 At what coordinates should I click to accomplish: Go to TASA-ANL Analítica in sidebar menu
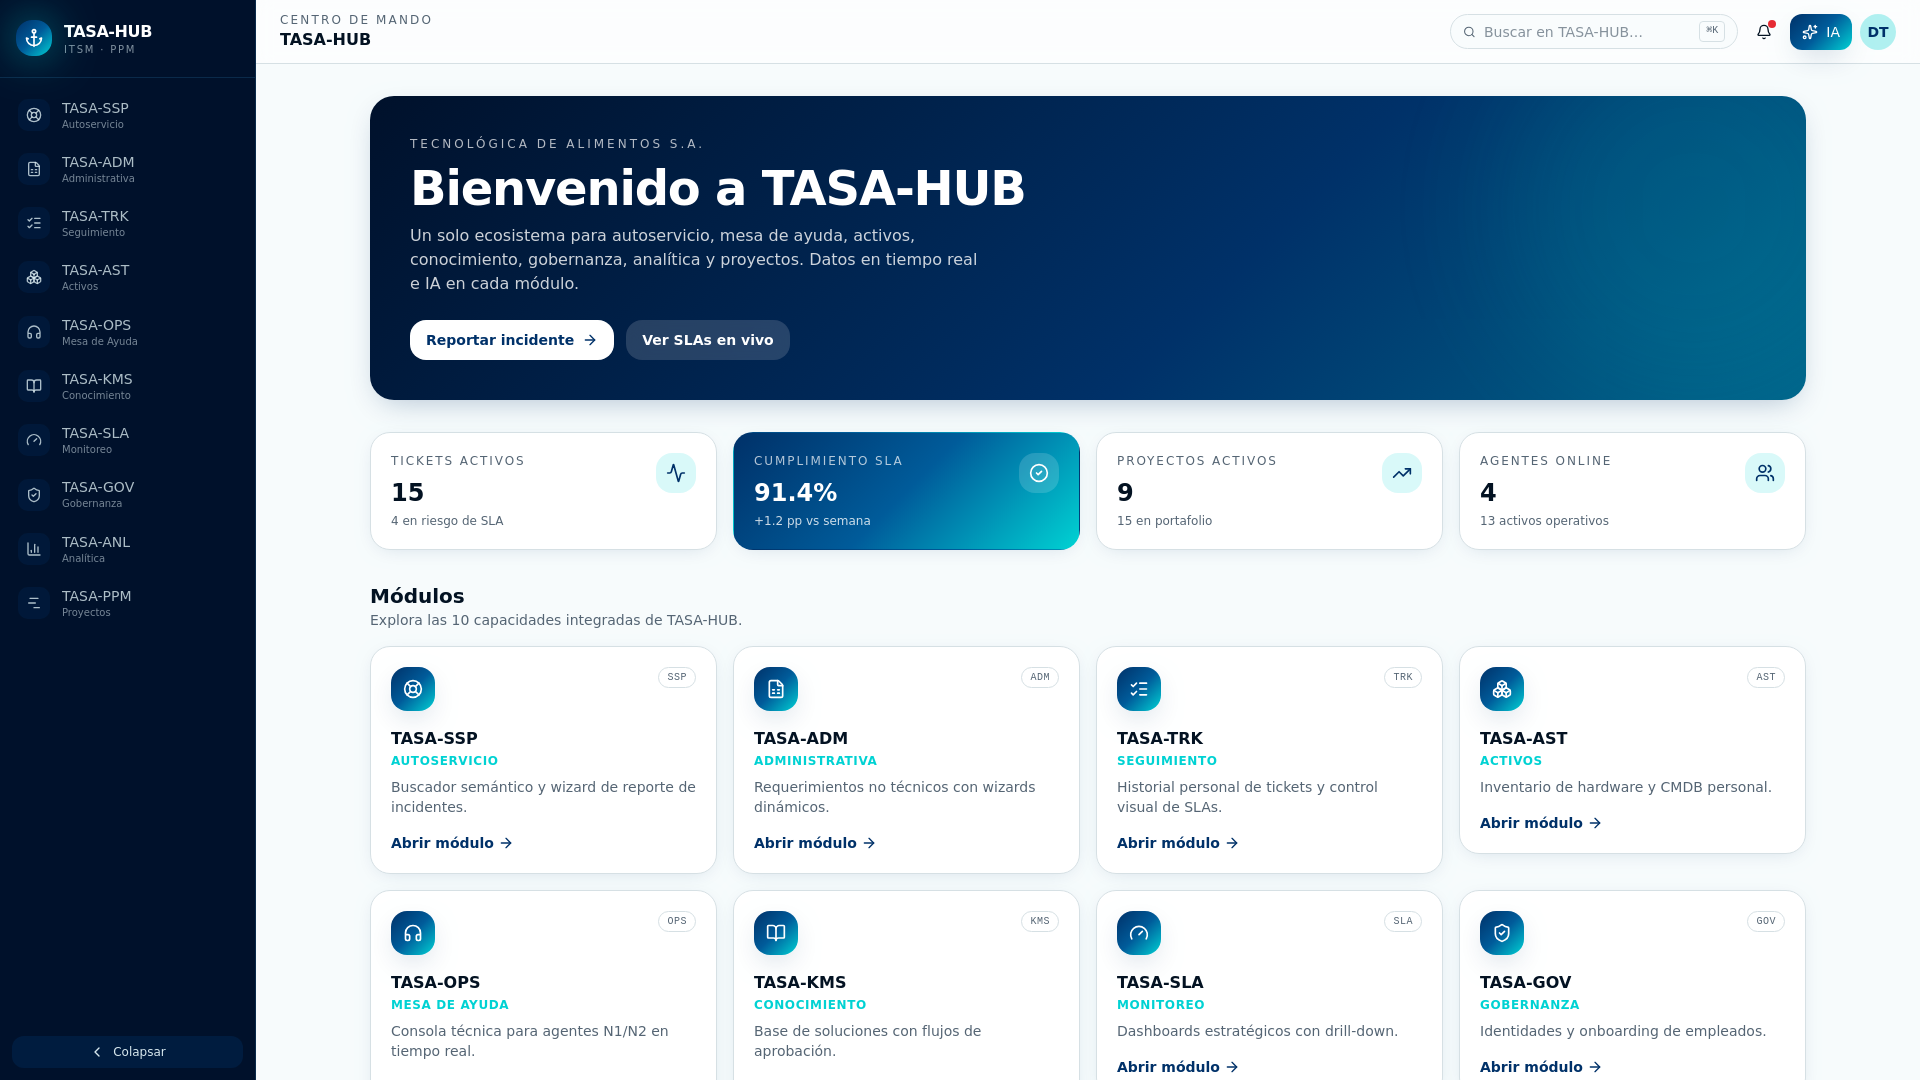pos(128,549)
